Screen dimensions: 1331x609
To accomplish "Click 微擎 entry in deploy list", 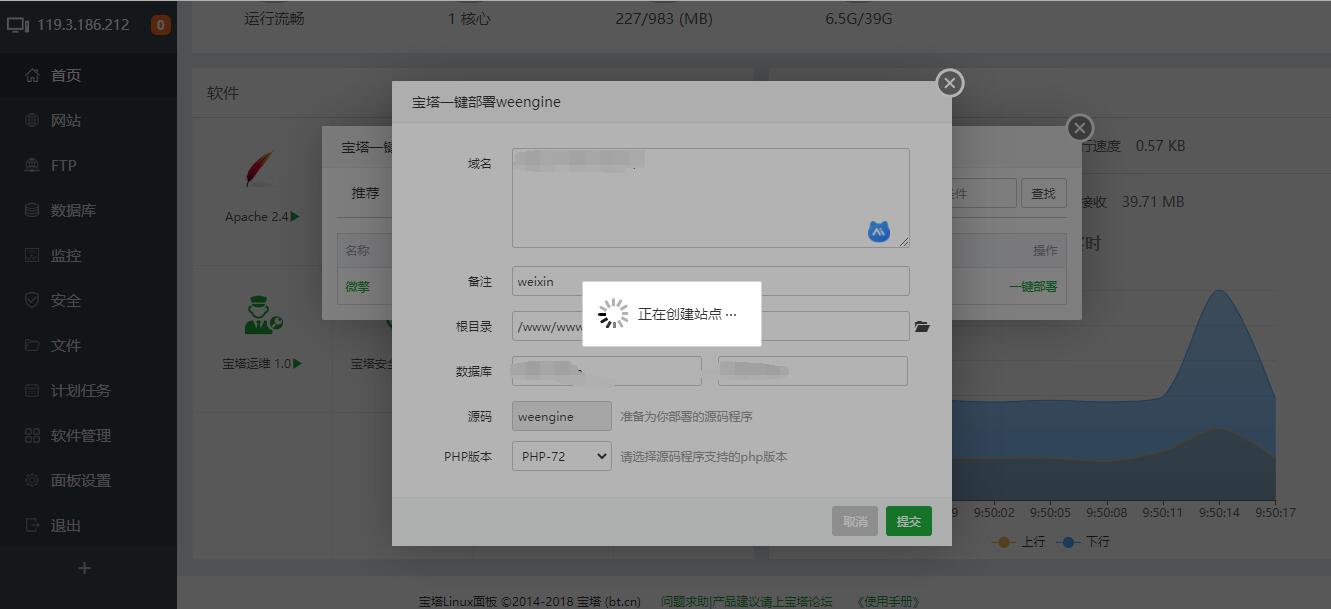I will tap(358, 286).
